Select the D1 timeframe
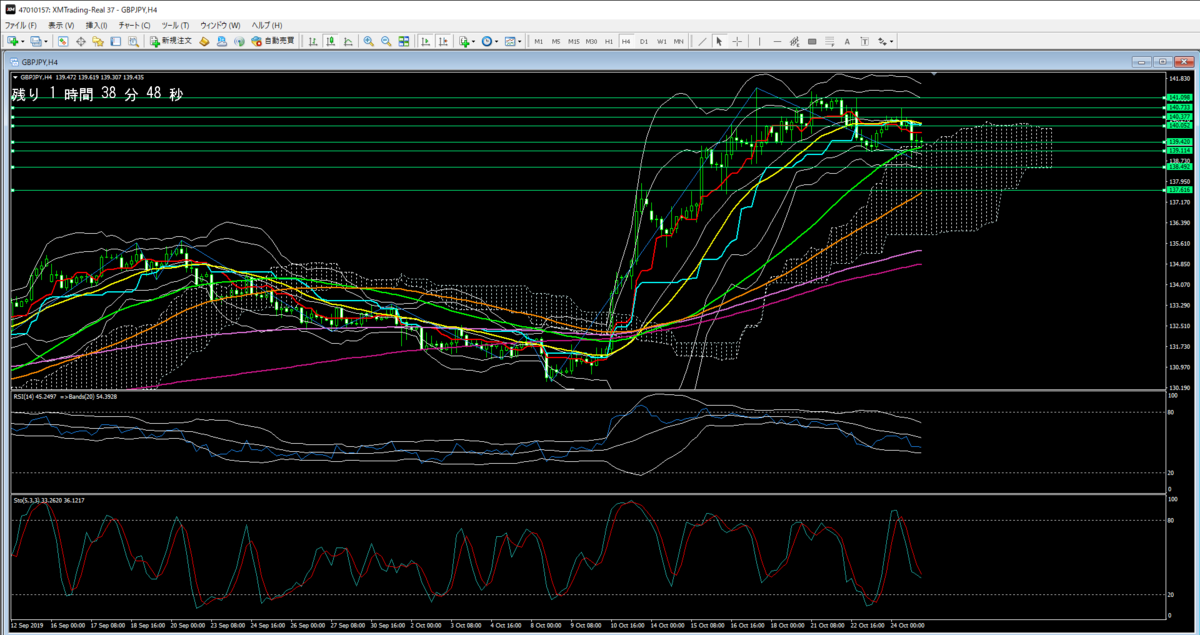1200x635 pixels. 644,41
